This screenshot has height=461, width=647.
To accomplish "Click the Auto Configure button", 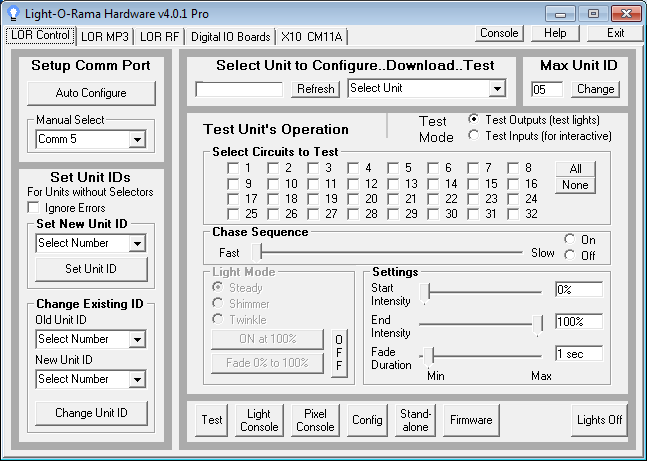I will (91, 93).
